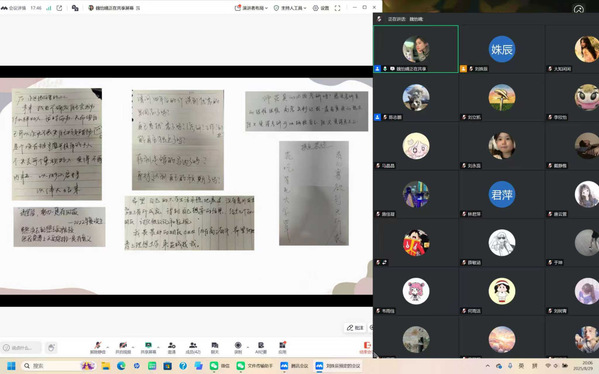
Task: Start Recording from the meeting toolbar
Action: [x=238, y=348]
